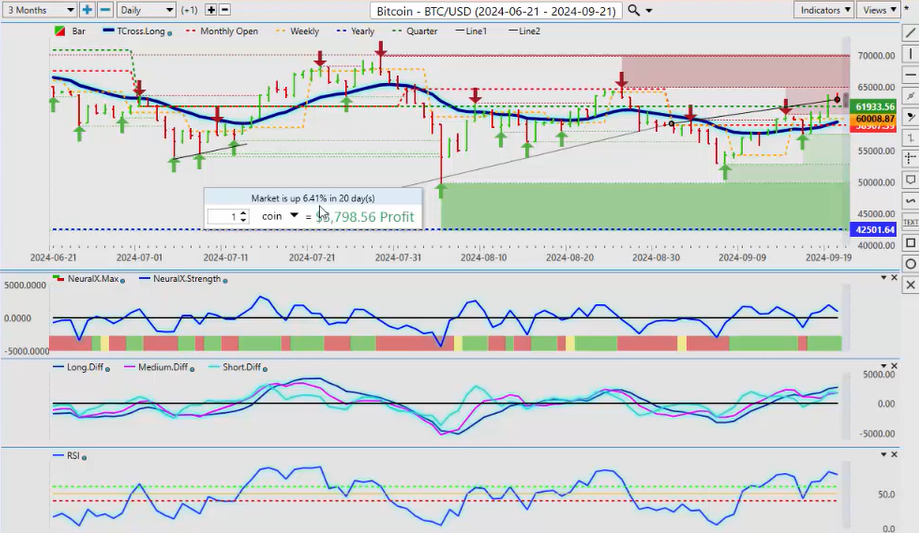Click the TCross.Long settings dot
Viewport: 919px width, 533px height.
click(x=170, y=33)
